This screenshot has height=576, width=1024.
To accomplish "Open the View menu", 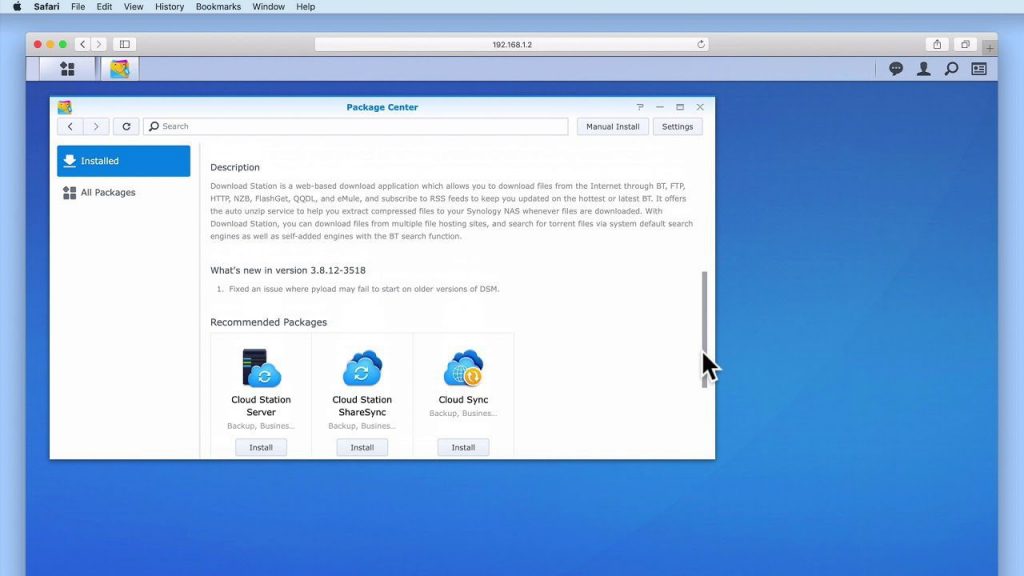I will tap(133, 7).
